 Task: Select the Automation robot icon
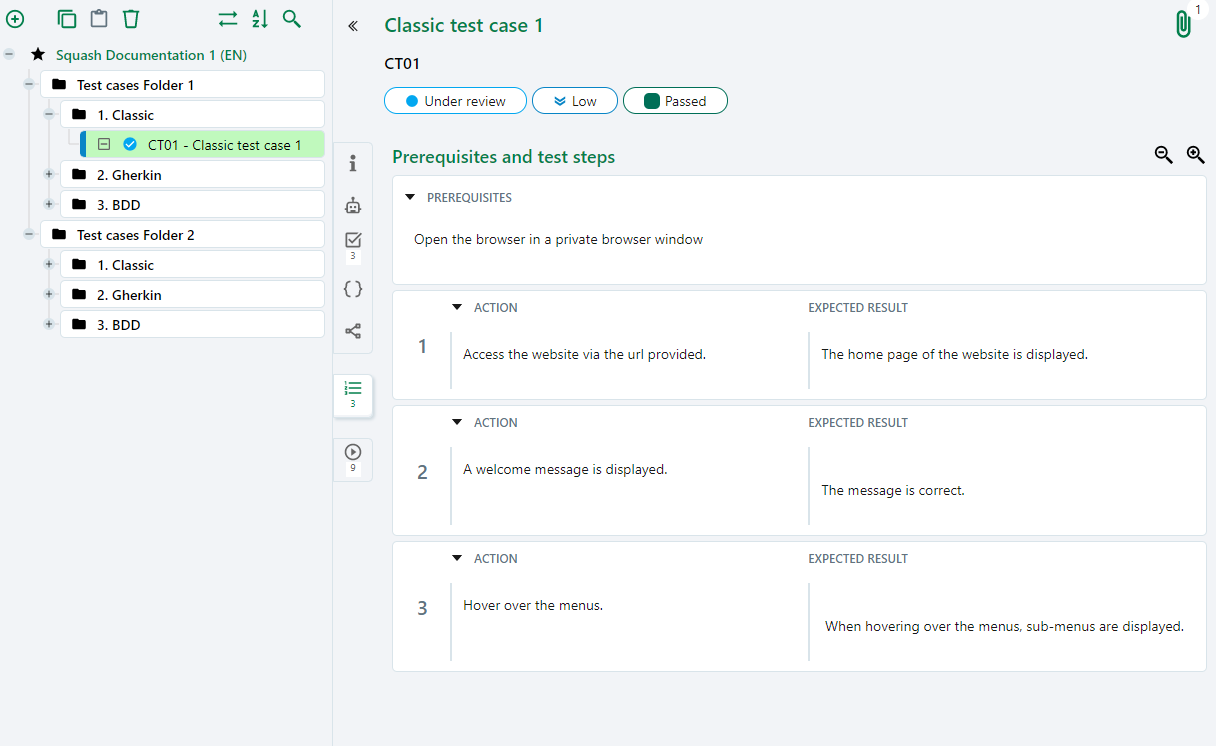pyautogui.click(x=353, y=205)
